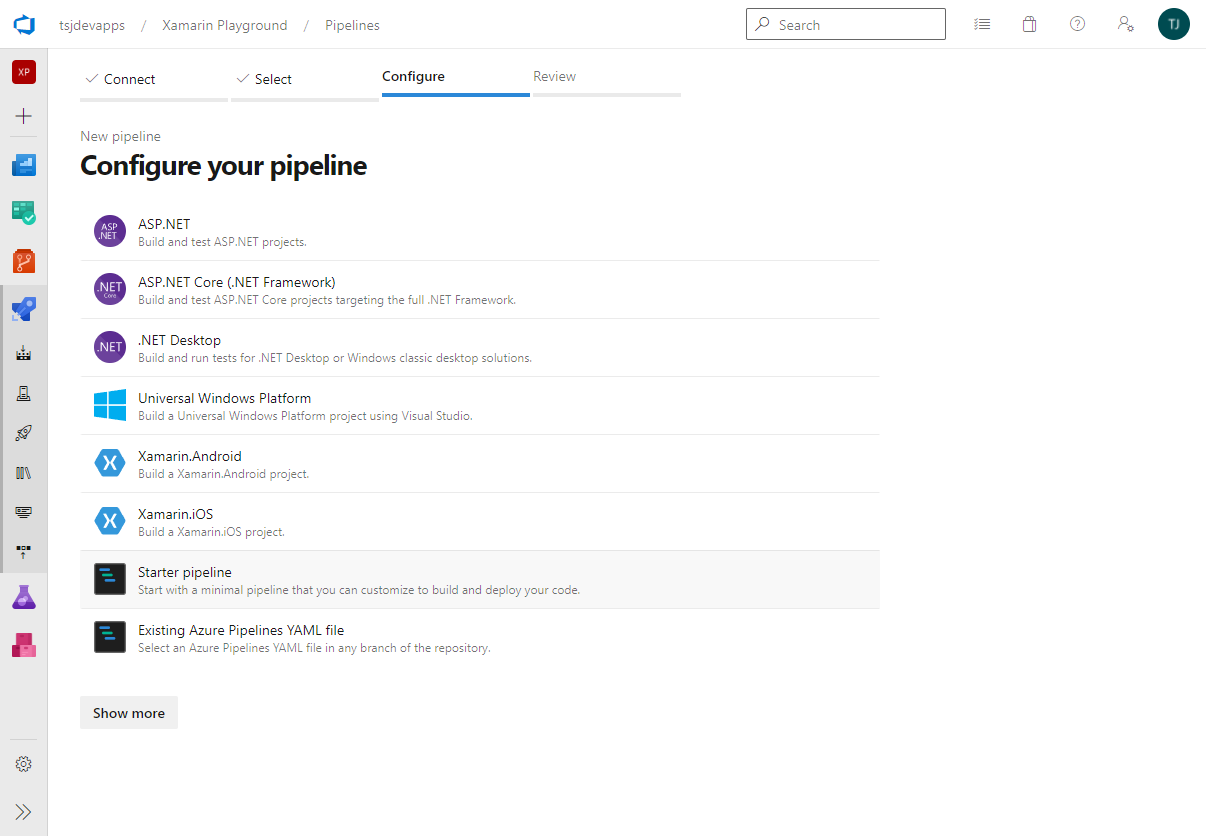Open Test Plans flask icon
The height and width of the screenshot is (836, 1206).
click(x=24, y=598)
